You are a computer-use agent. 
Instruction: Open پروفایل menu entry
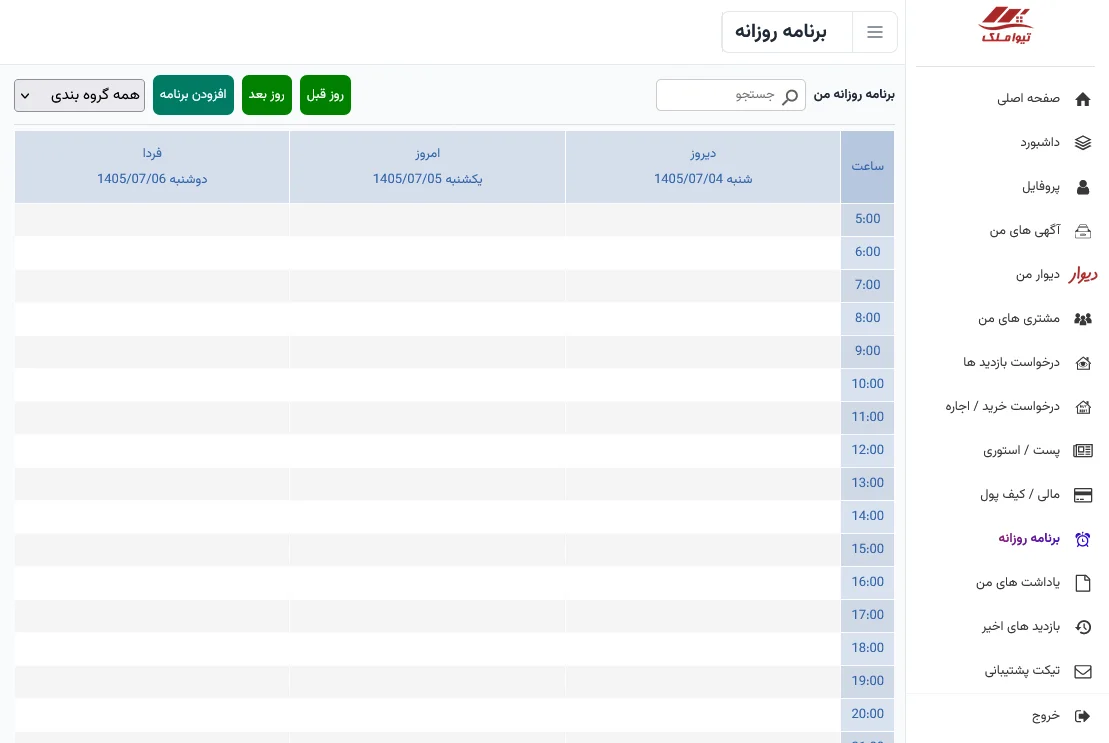[x=1041, y=187]
